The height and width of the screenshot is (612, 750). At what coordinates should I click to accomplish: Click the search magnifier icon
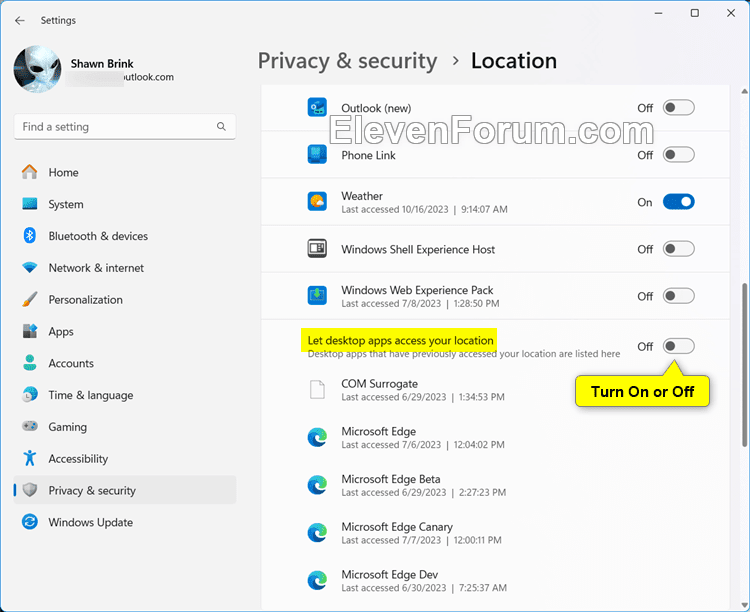pos(221,126)
